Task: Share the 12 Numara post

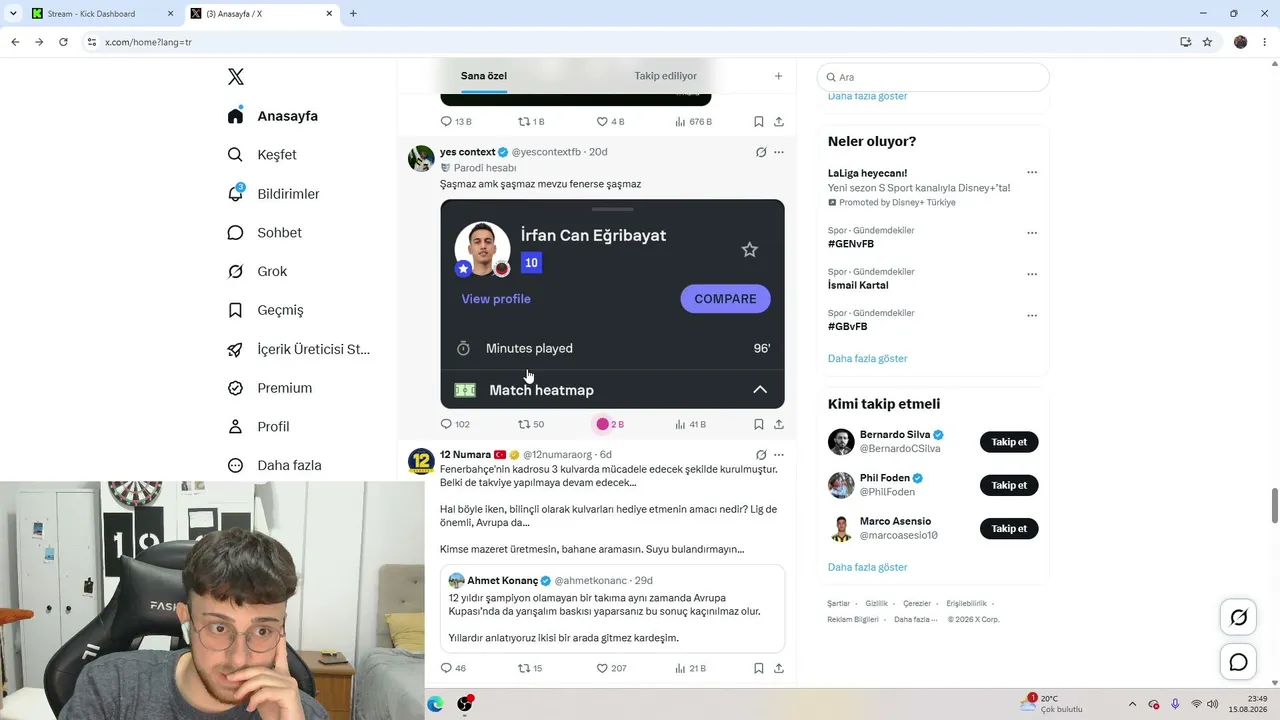Action: click(779, 668)
